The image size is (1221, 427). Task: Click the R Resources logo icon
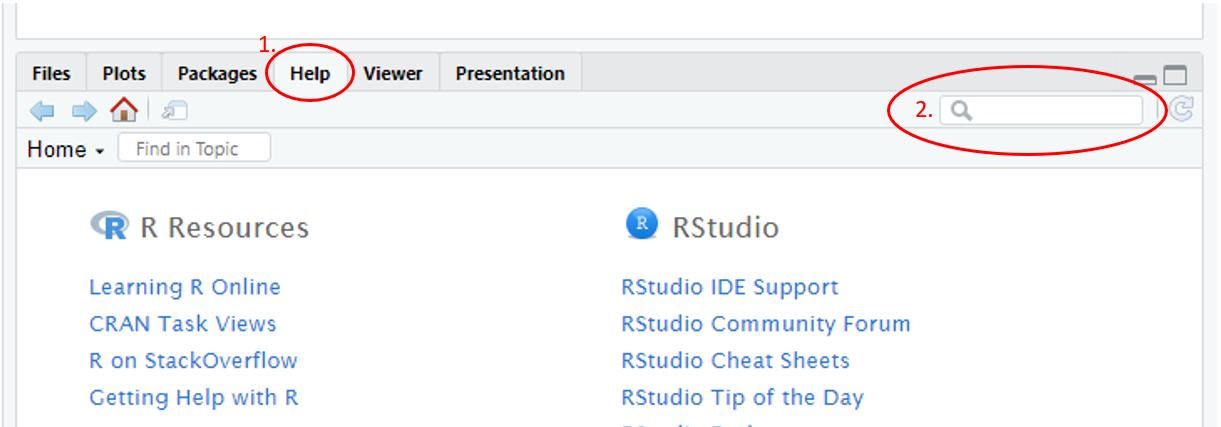coord(109,226)
